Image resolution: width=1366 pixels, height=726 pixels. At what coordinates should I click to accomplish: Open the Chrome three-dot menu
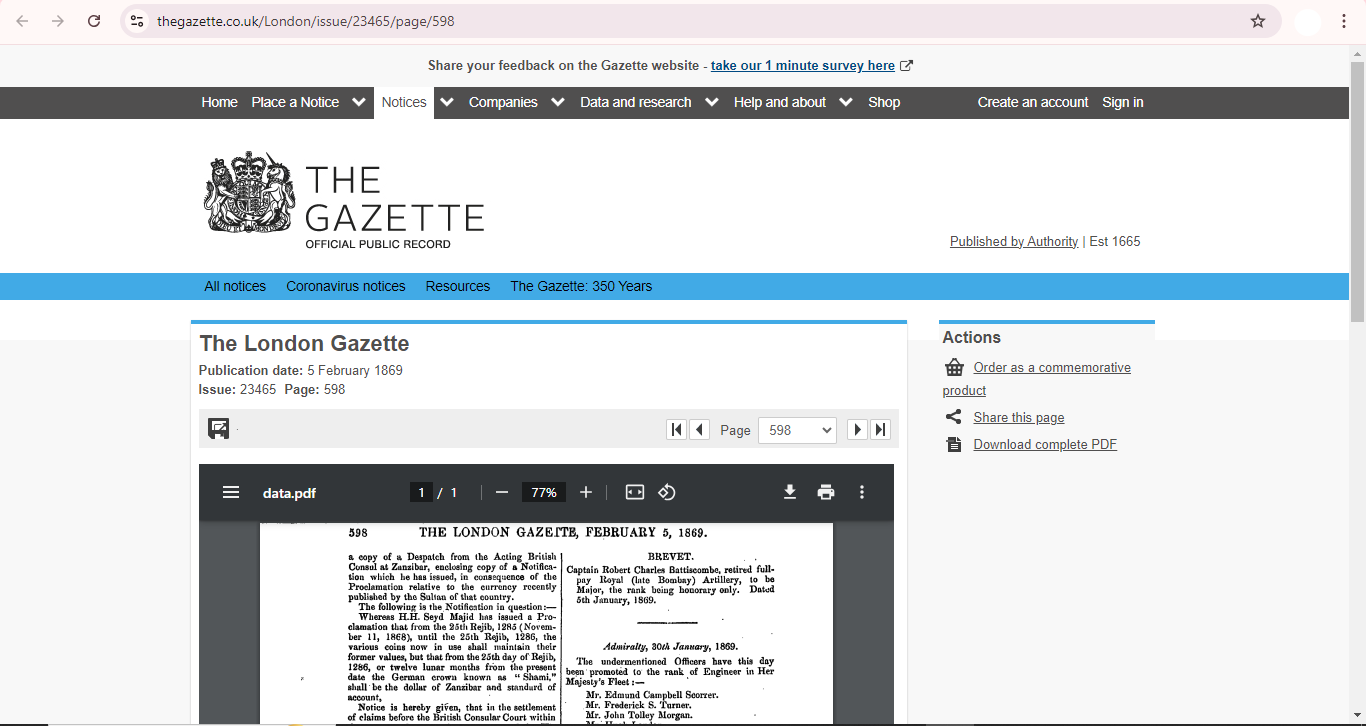pyautogui.click(x=1344, y=21)
